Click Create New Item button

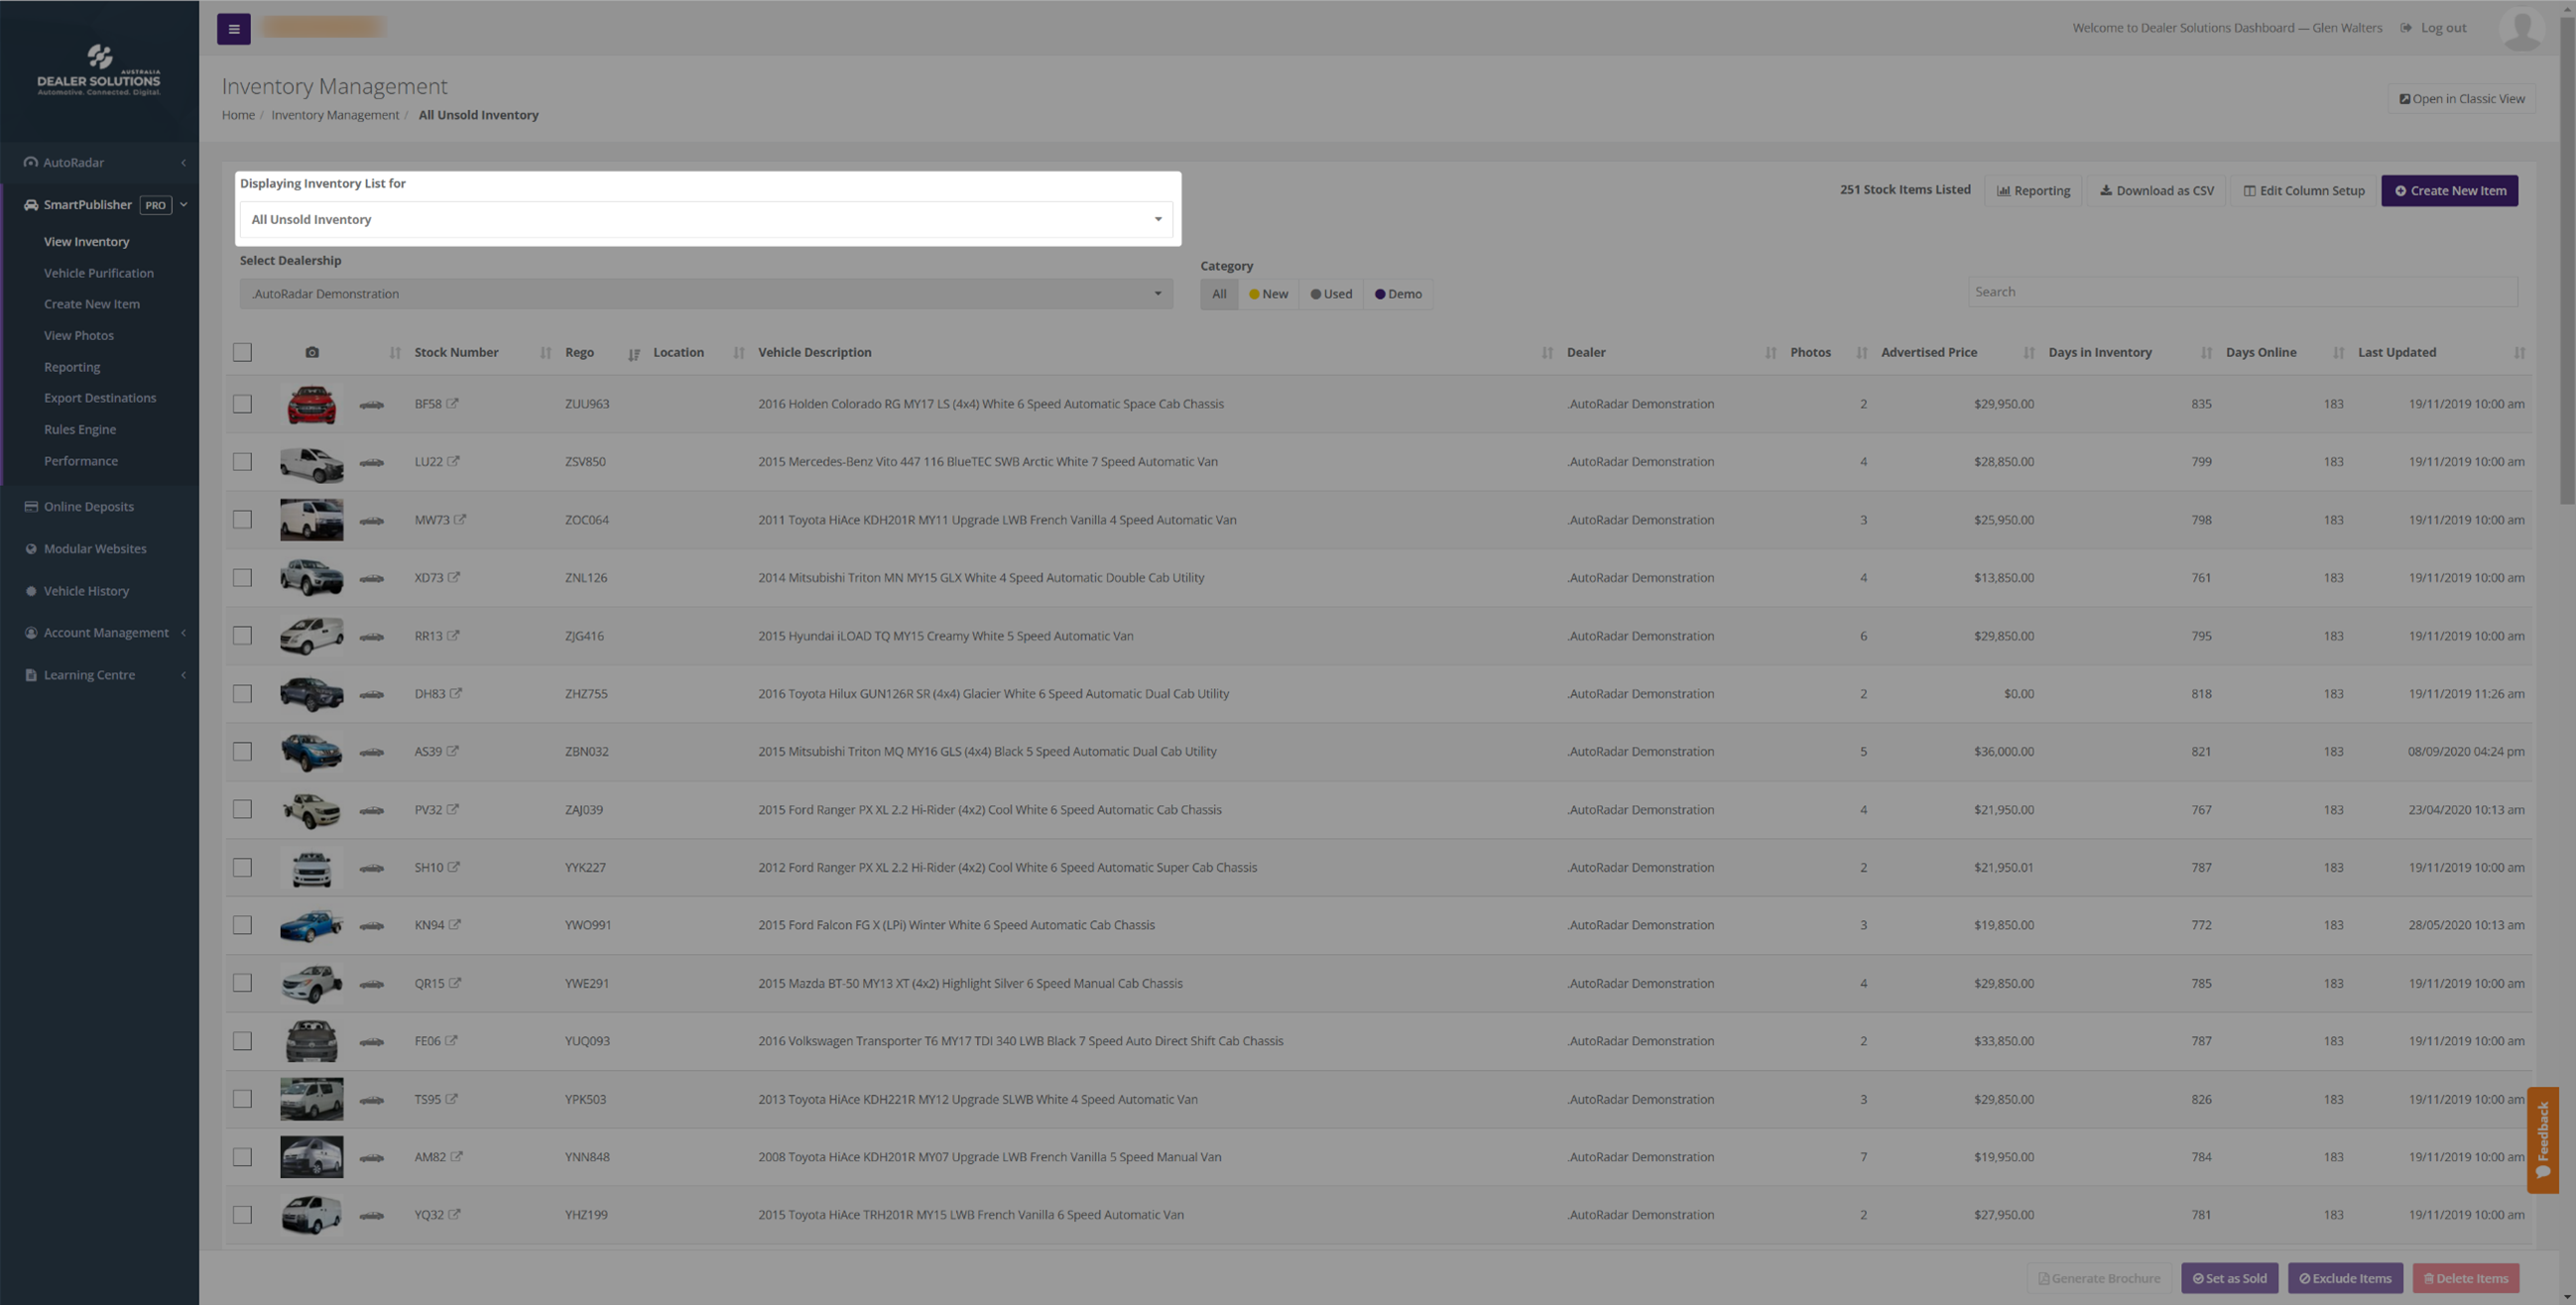coord(2449,191)
